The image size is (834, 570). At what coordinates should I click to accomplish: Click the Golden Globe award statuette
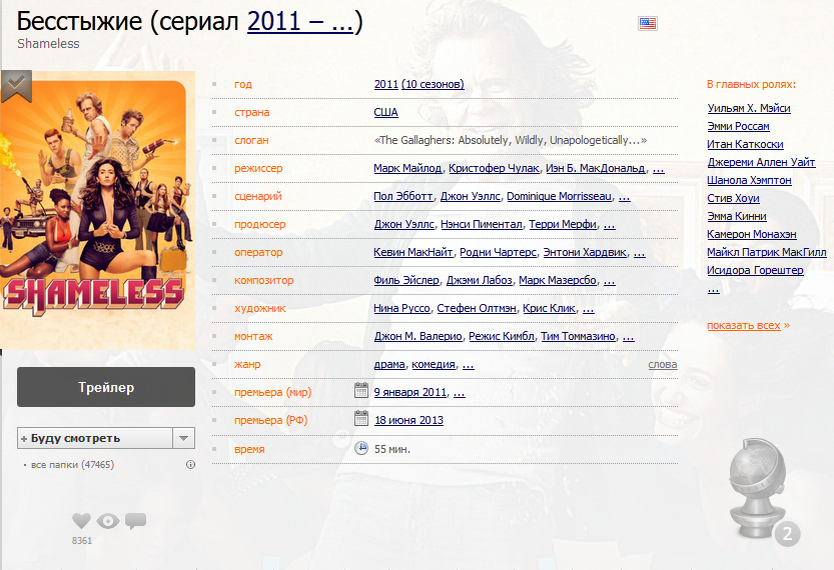(756, 487)
